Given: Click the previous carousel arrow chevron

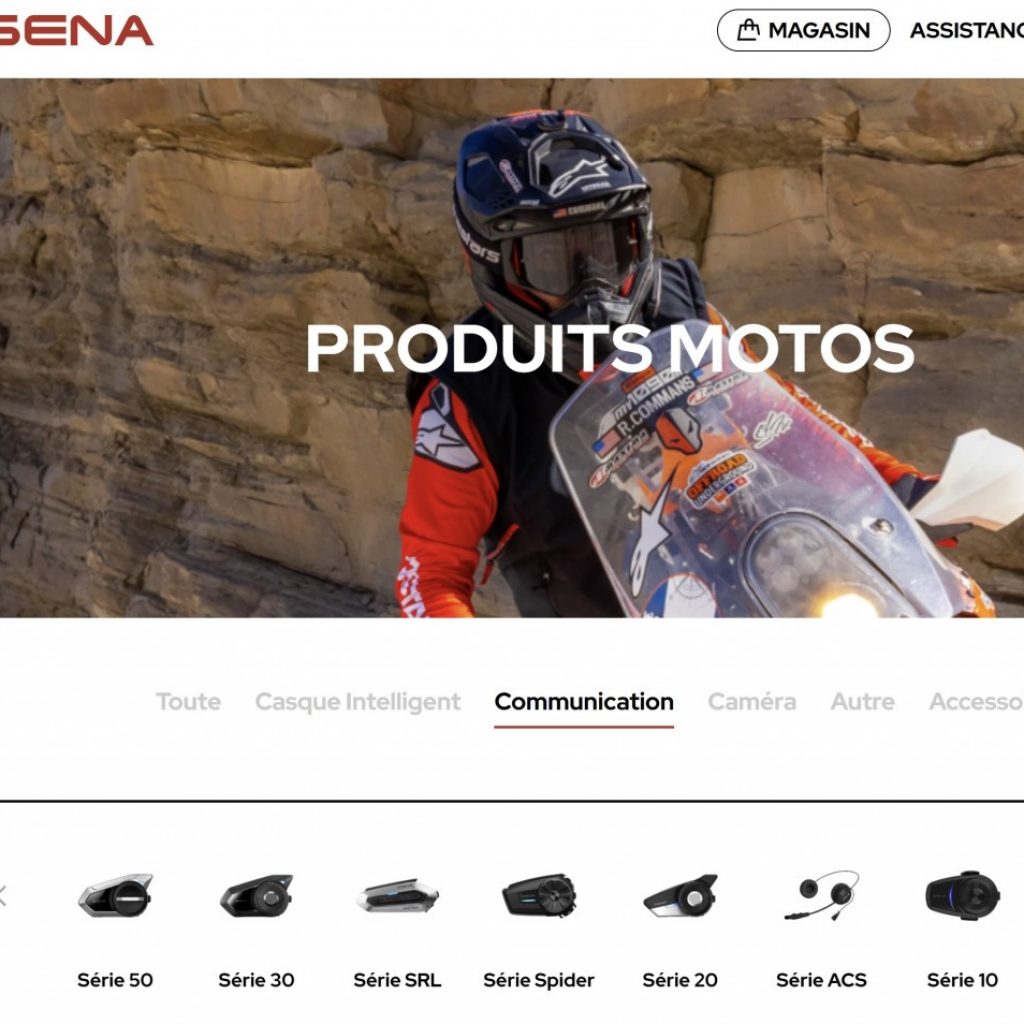Looking at the screenshot, I should tap(3, 896).
